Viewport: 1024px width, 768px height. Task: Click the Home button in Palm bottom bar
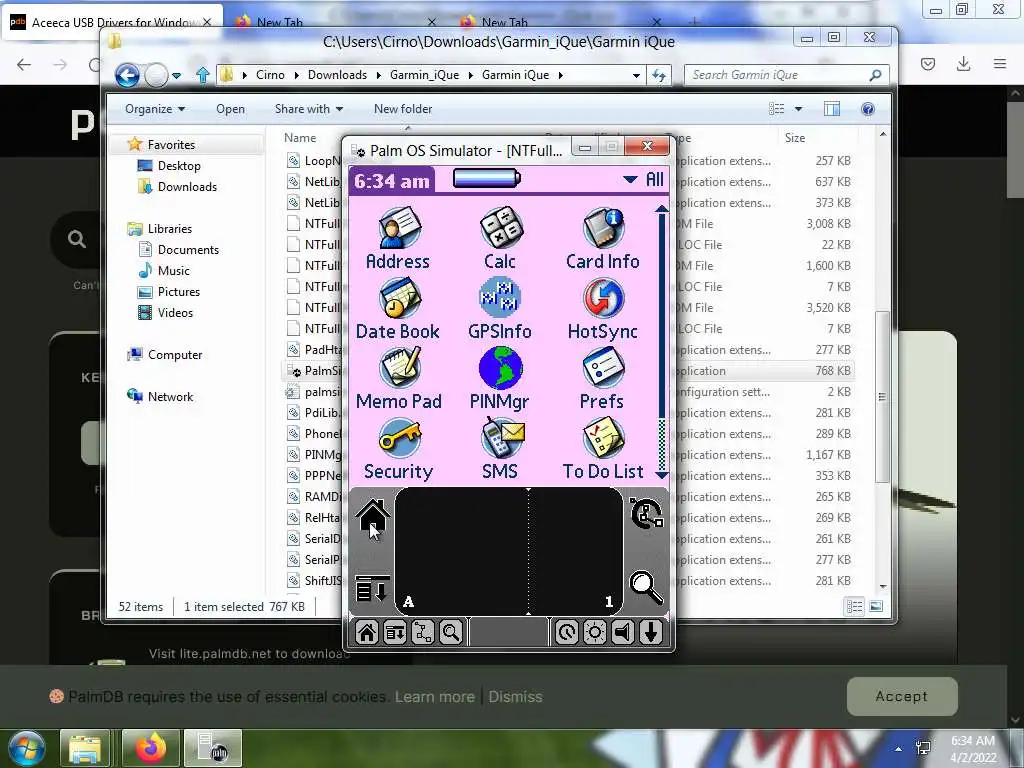tap(366, 632)
